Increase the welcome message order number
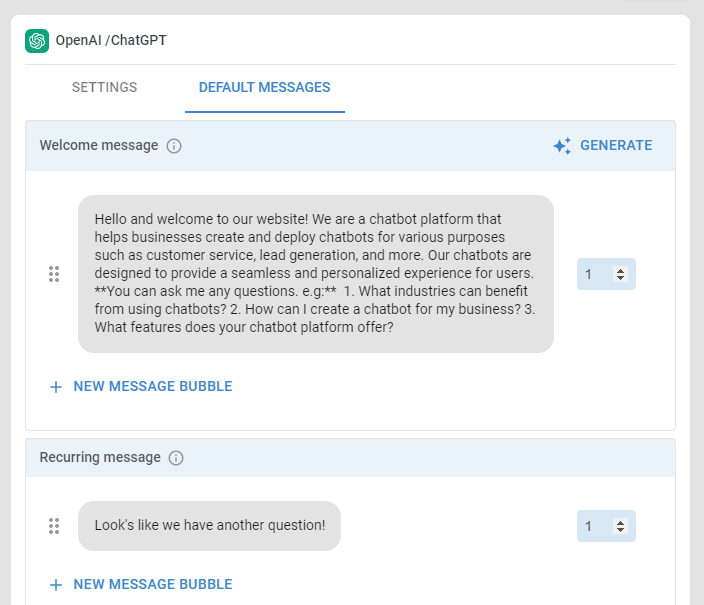The width and height of the screenshot is (704, 605). (620, 271)
